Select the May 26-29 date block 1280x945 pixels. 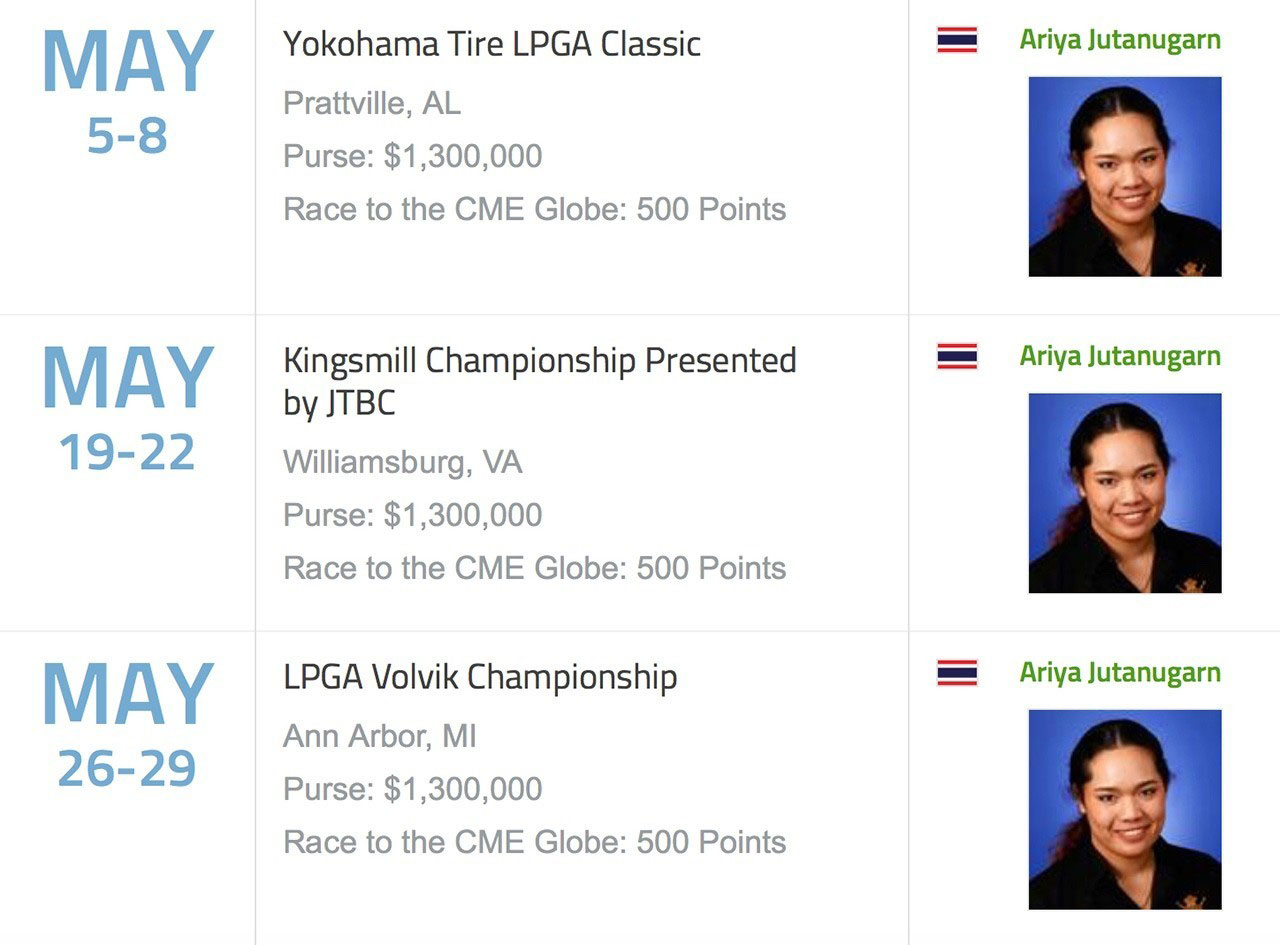coord(127,725)
